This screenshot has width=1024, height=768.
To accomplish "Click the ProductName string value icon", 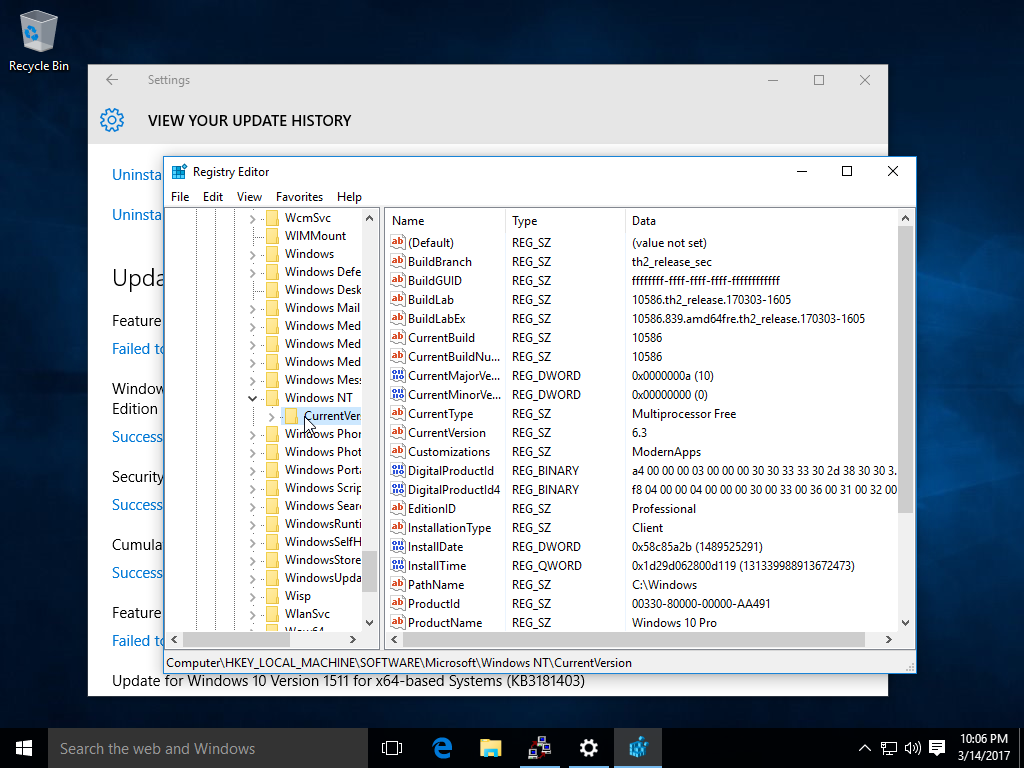I will click(398, 622).
